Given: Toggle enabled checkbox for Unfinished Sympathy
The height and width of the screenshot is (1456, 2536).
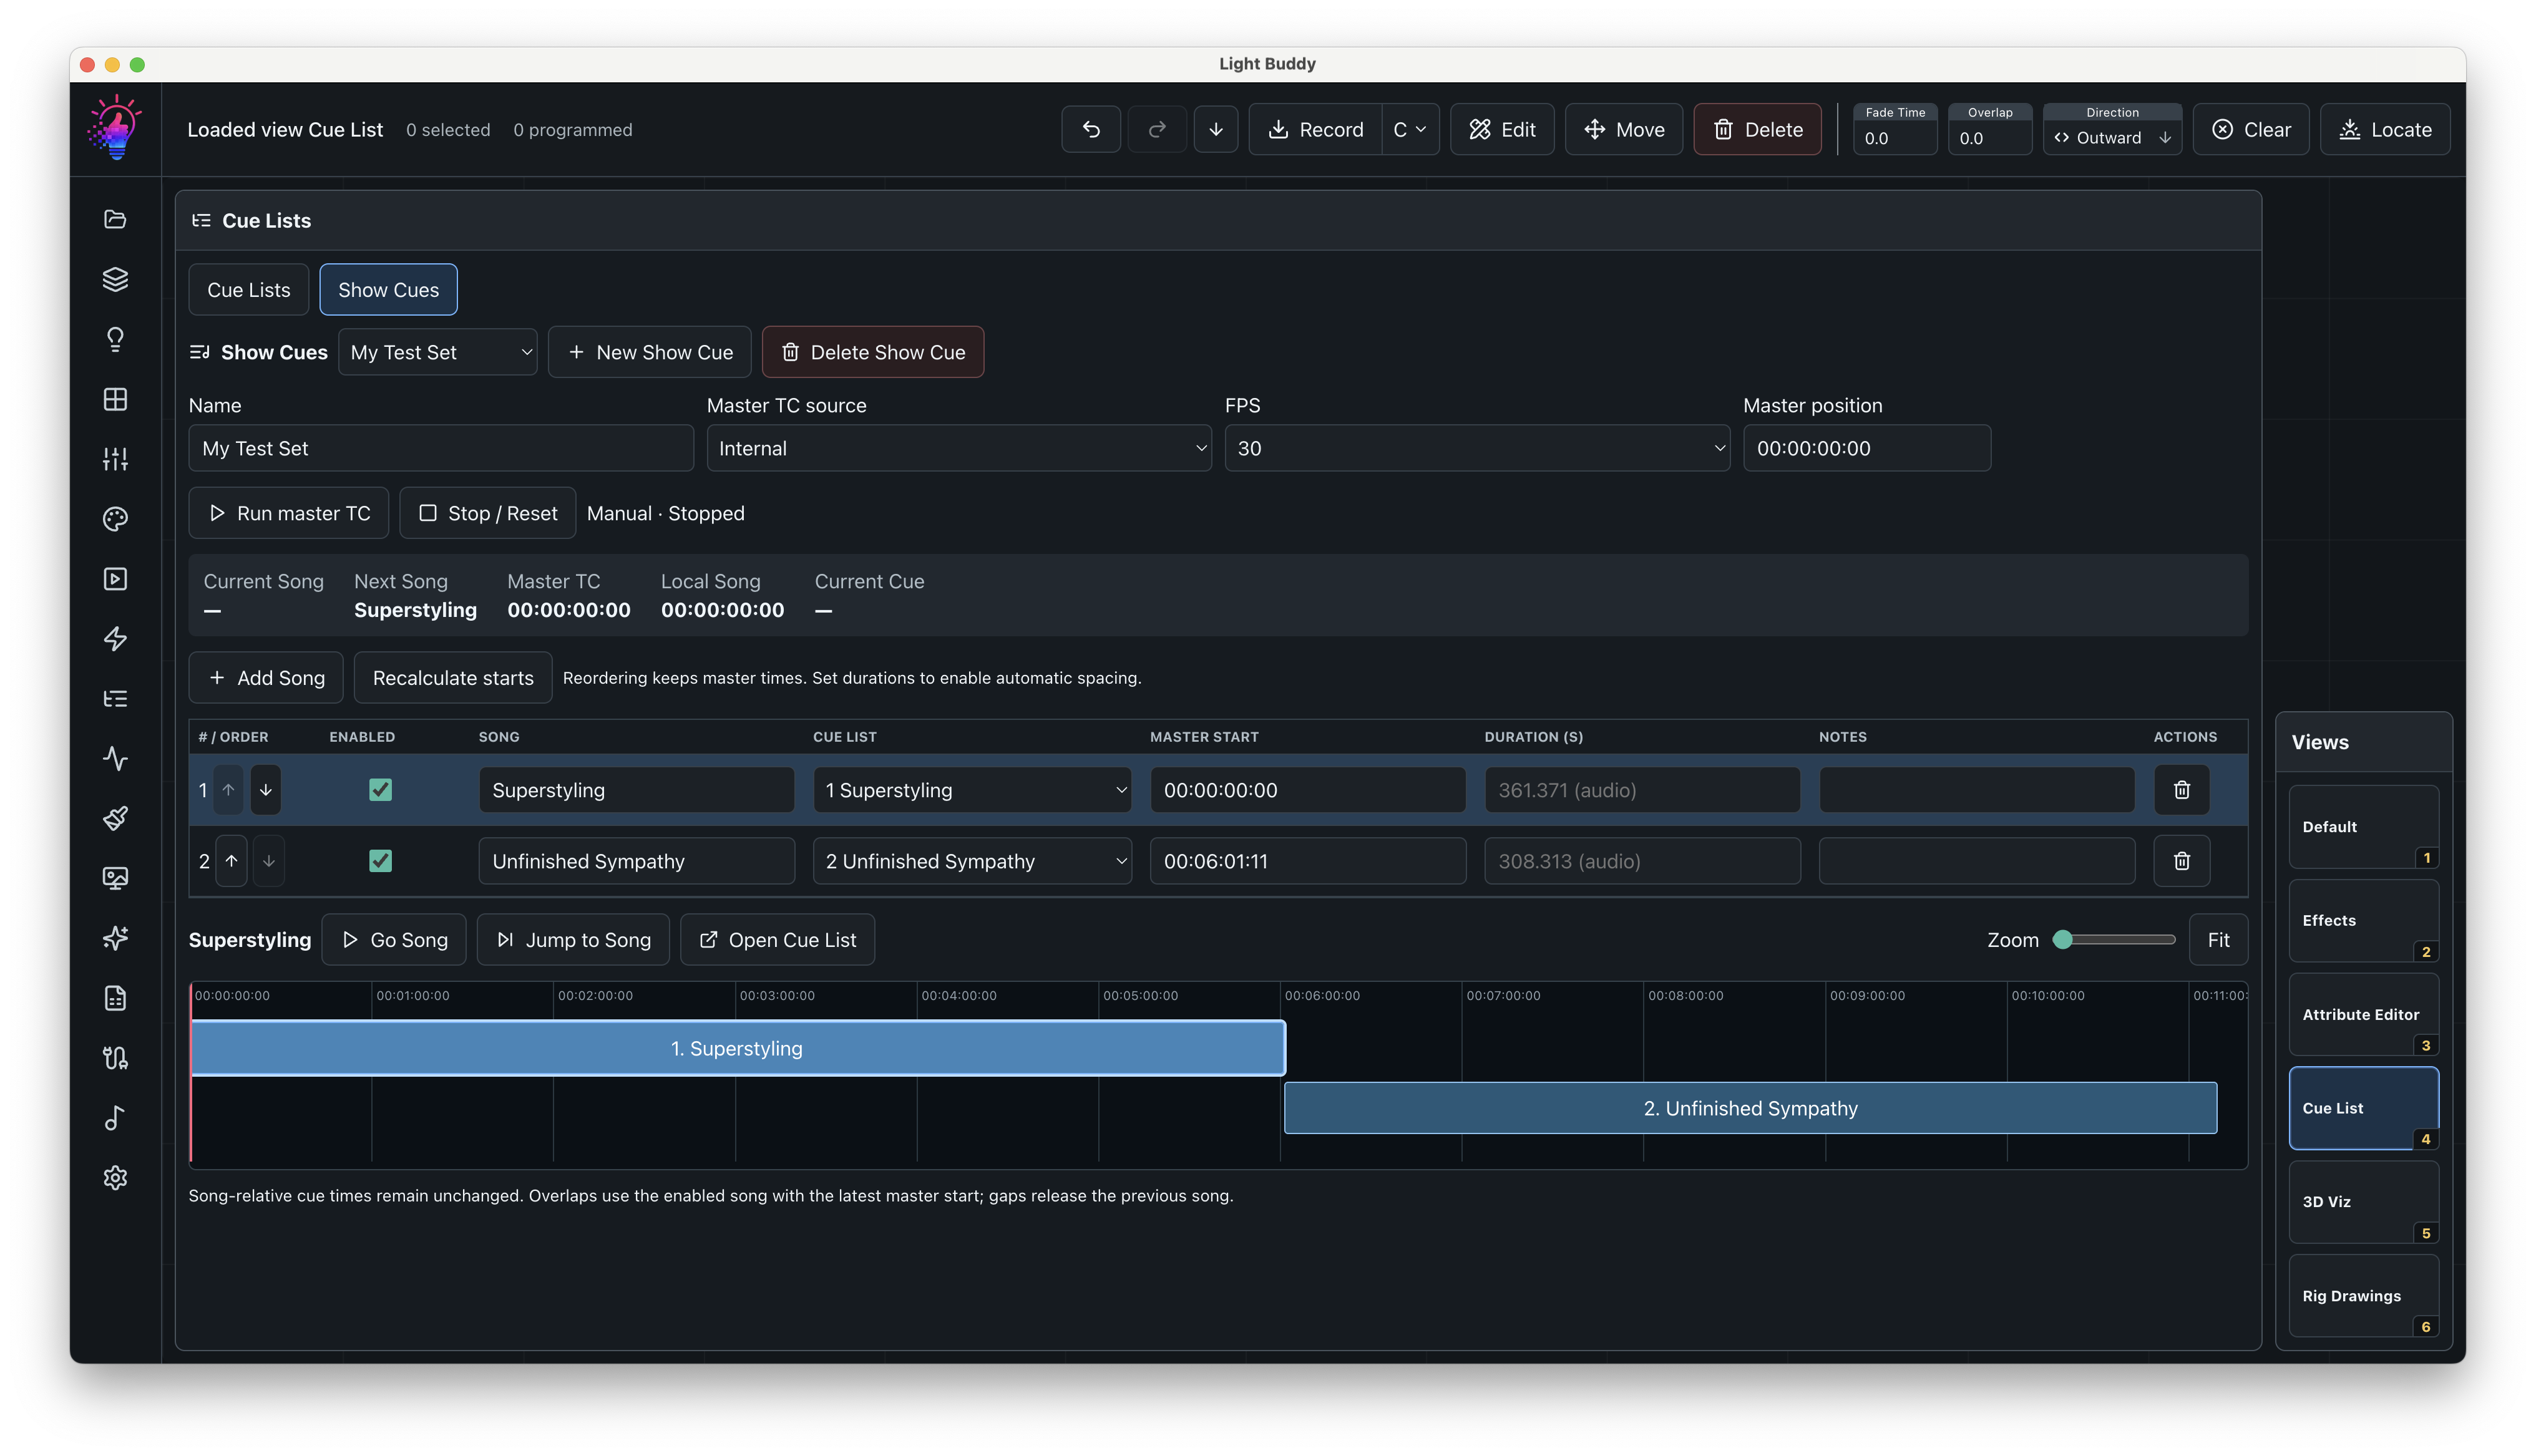Looking at the screenshot, I should click(x=380, y=861).
